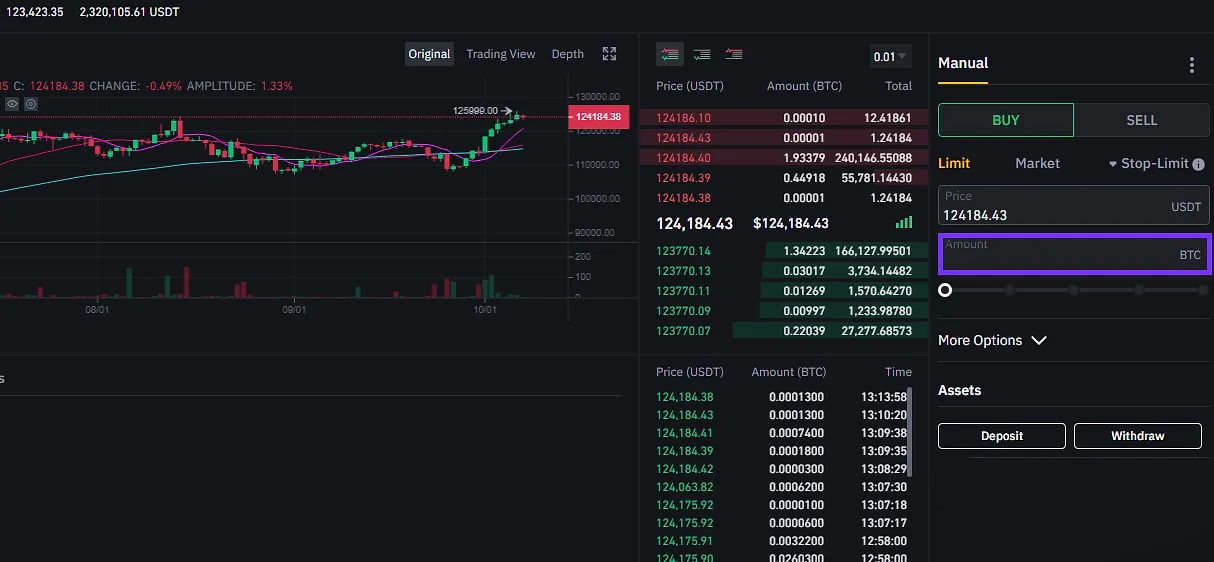Click the midpoint dot on amount slider
1214x562 pixels.
click(x=1074, y=290)
